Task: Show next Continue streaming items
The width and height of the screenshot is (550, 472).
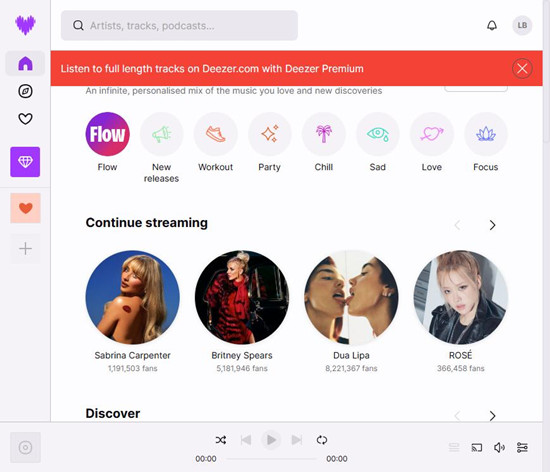Action: coord(492,225)
